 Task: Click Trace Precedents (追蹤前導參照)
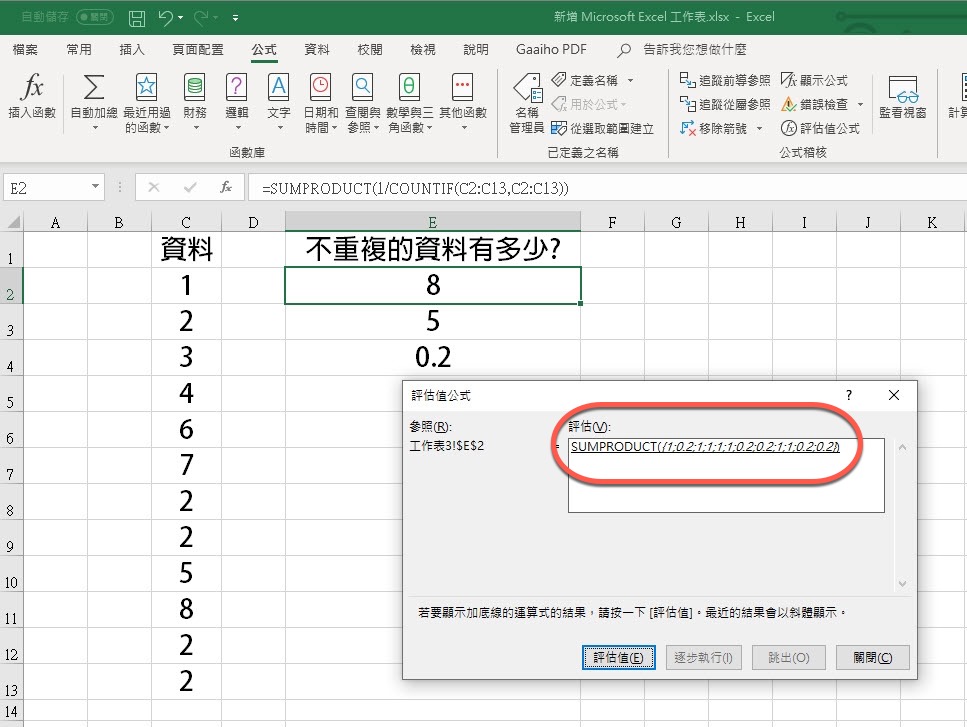coord(726,80)
